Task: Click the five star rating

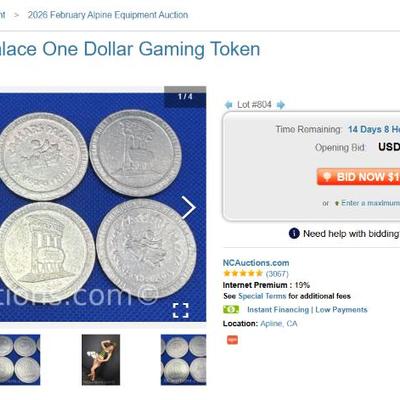Action: (243, 274)
